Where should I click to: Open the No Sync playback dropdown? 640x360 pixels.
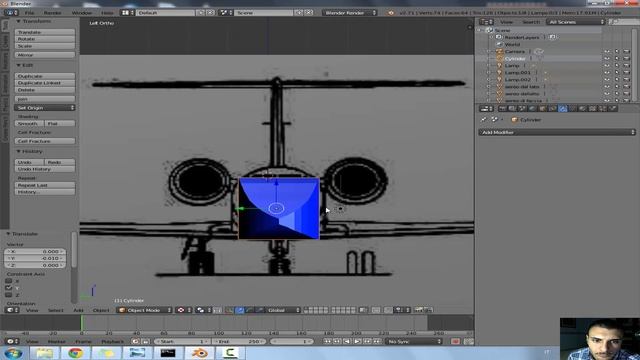point(414,341)
